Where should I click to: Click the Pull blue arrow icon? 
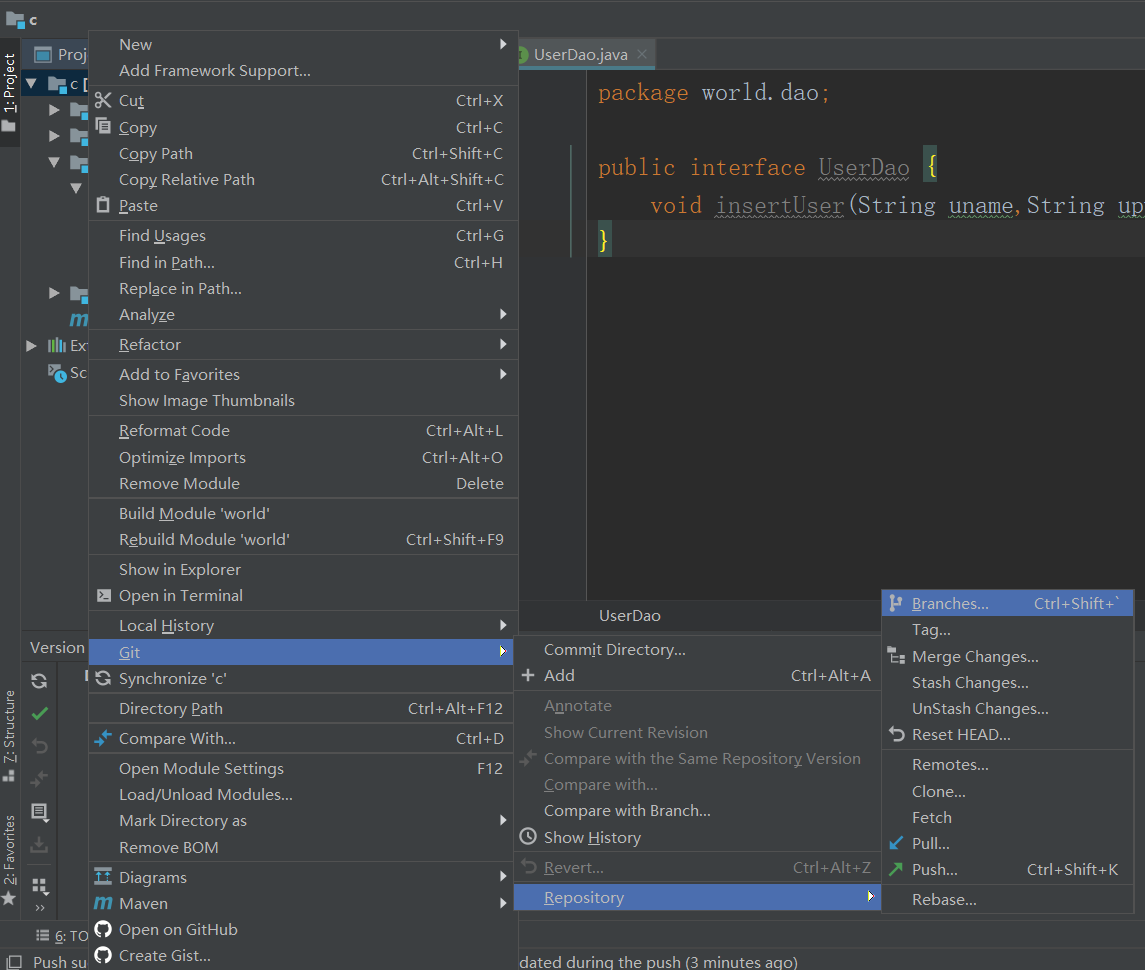point(897,843)
